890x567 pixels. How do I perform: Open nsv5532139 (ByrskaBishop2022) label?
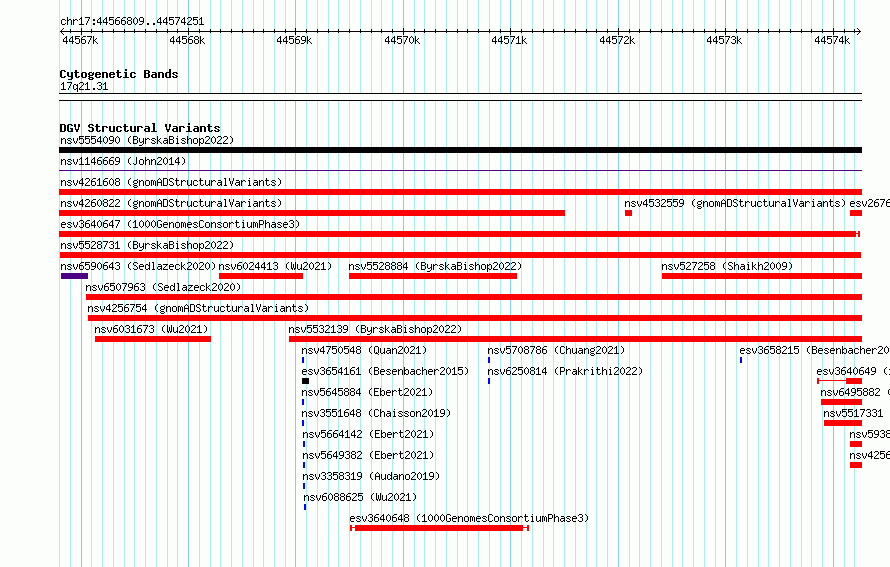[x=375, y=329]
